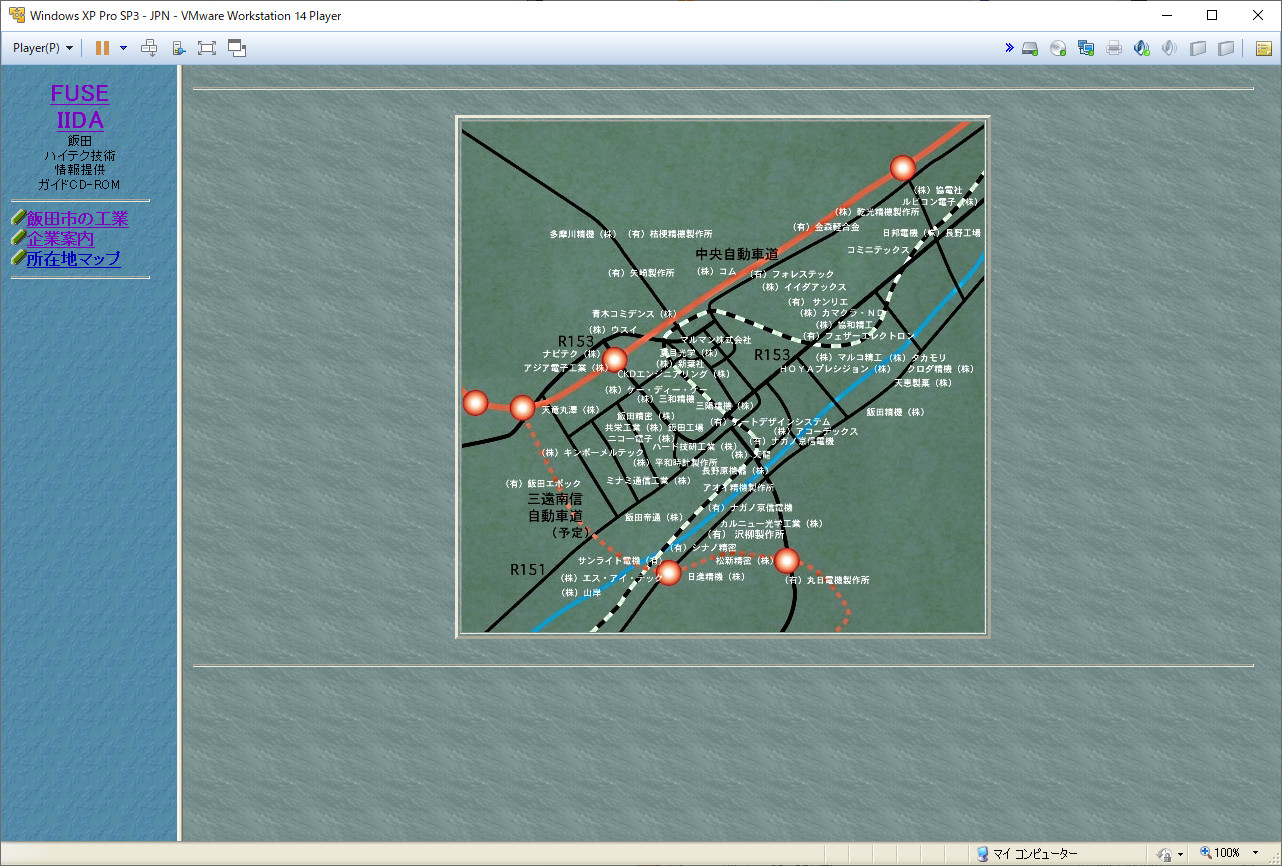
Task: Follow the 企業案内 link
Action: (x=60, y=239)
